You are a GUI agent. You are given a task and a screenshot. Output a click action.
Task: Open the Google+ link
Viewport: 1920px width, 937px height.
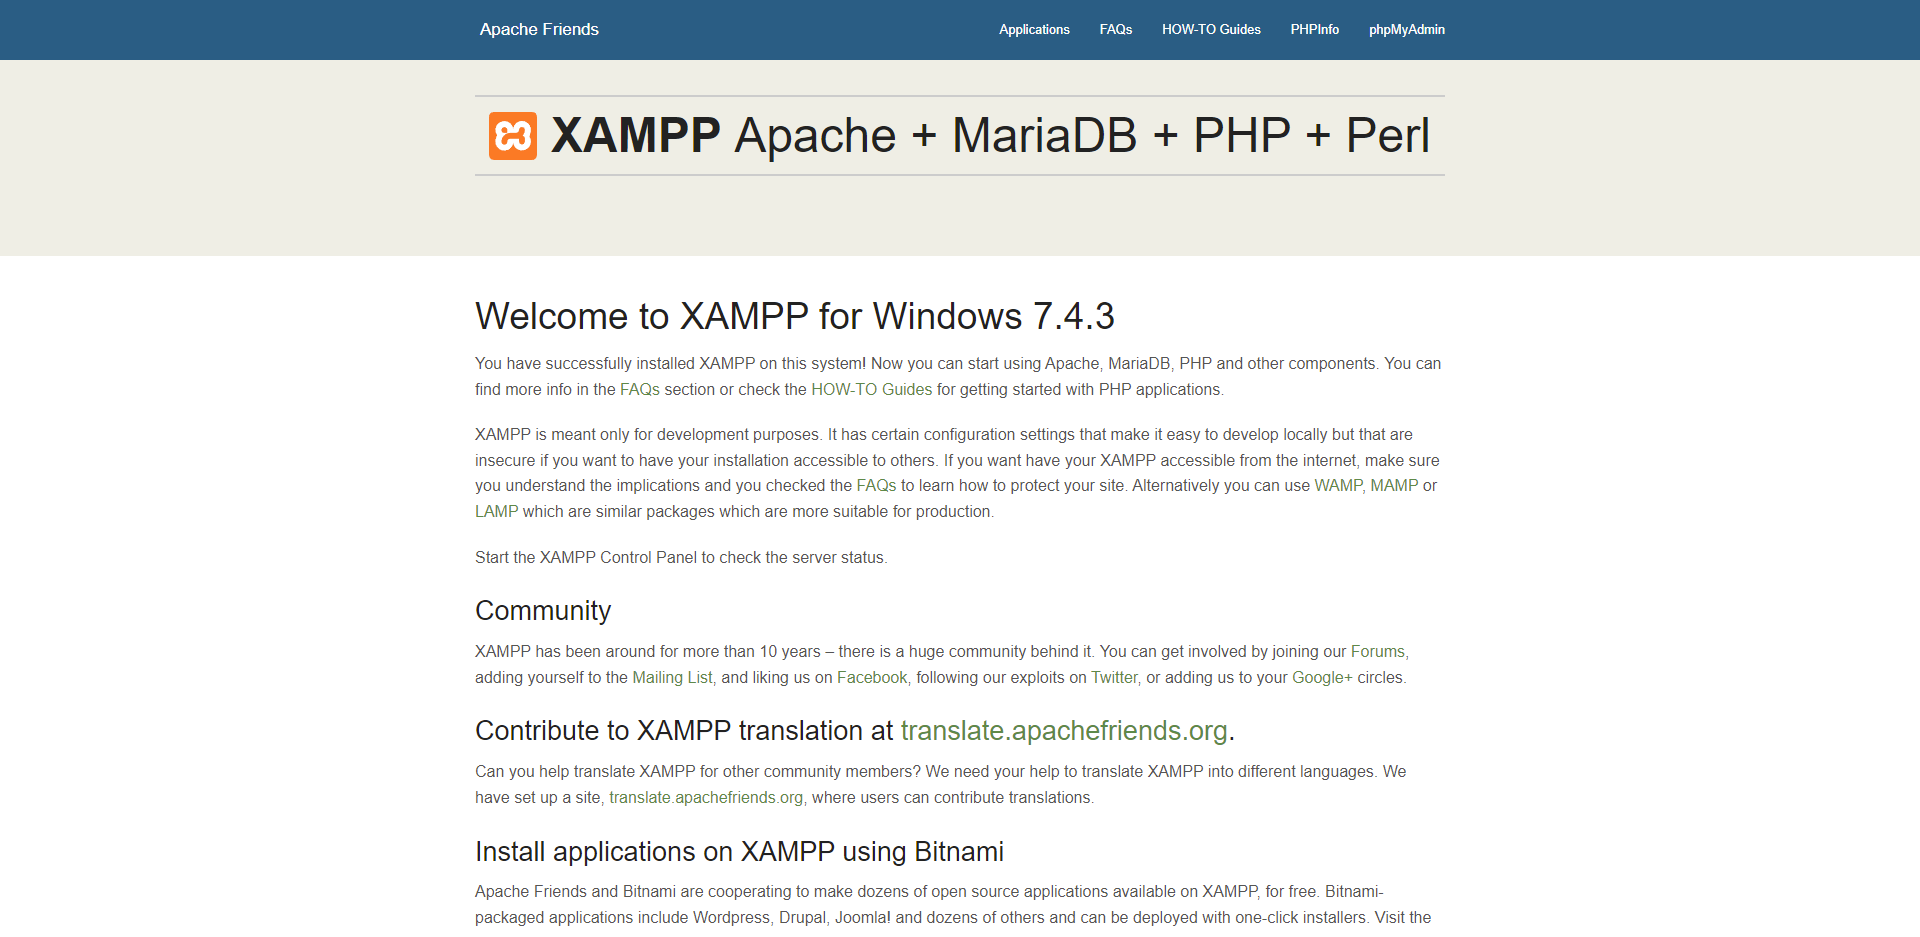tap(1322, 677)
